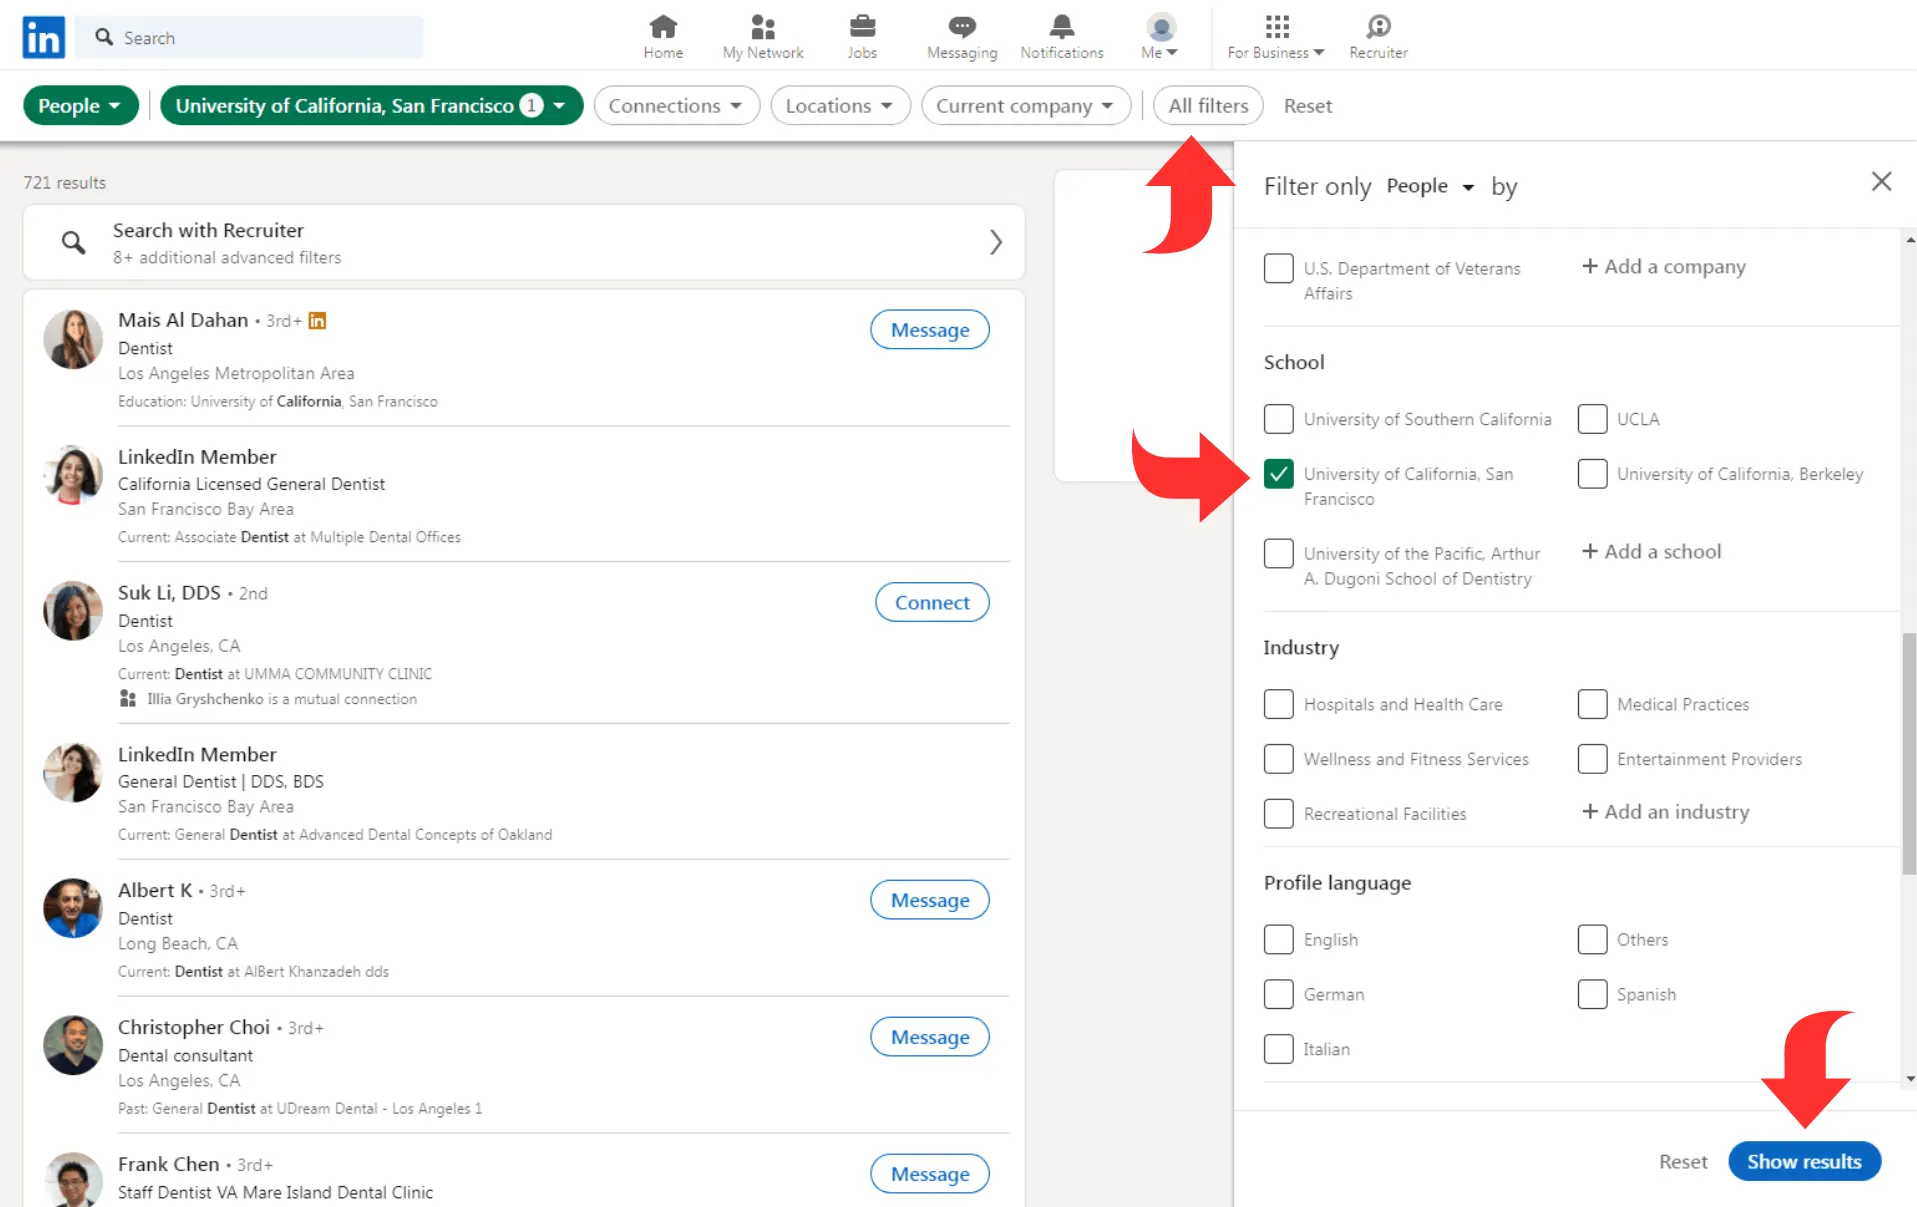Open the Current company dropdown
Screen dimensions: 1917x1207
coord(1026,105)
